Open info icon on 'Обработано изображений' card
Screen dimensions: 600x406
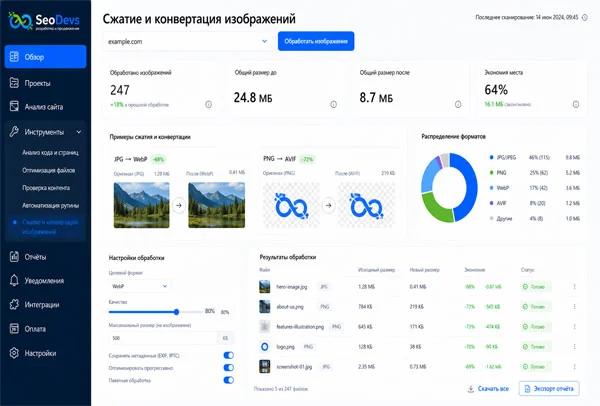point(208,104)
